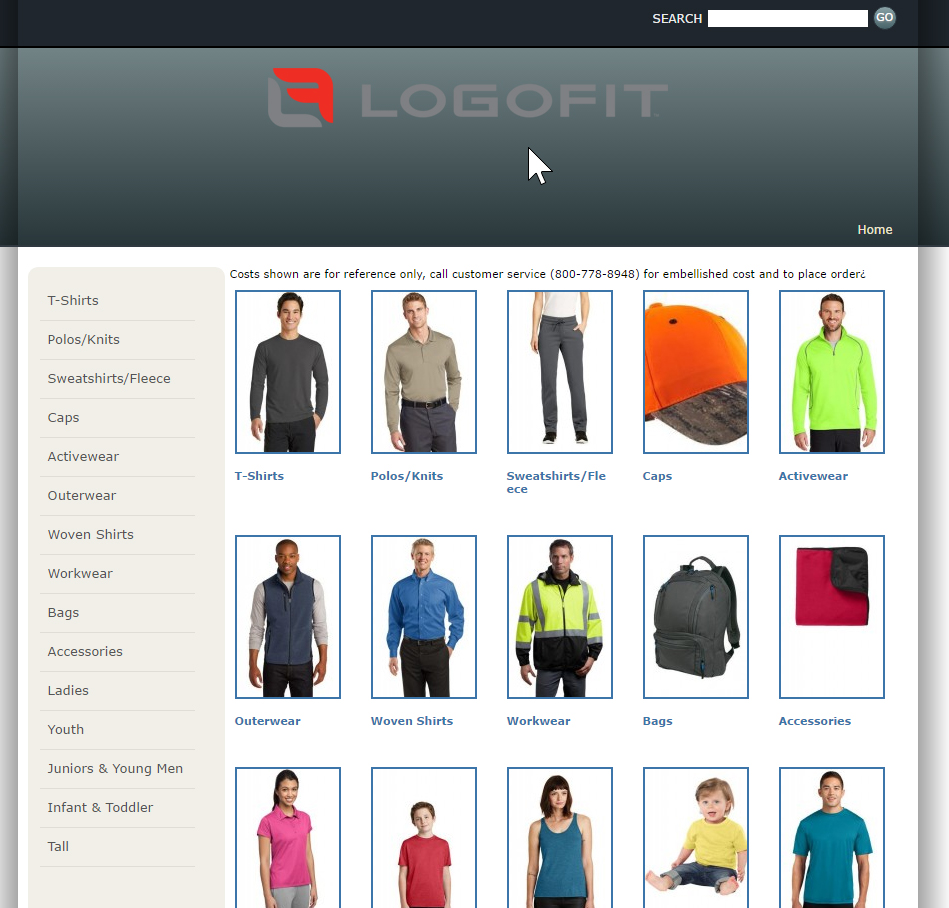This screenshot has width=949, height=908.
Task: Open the Tall category from the sidebar
Action: pyautogui.click(x=57, y=846)
